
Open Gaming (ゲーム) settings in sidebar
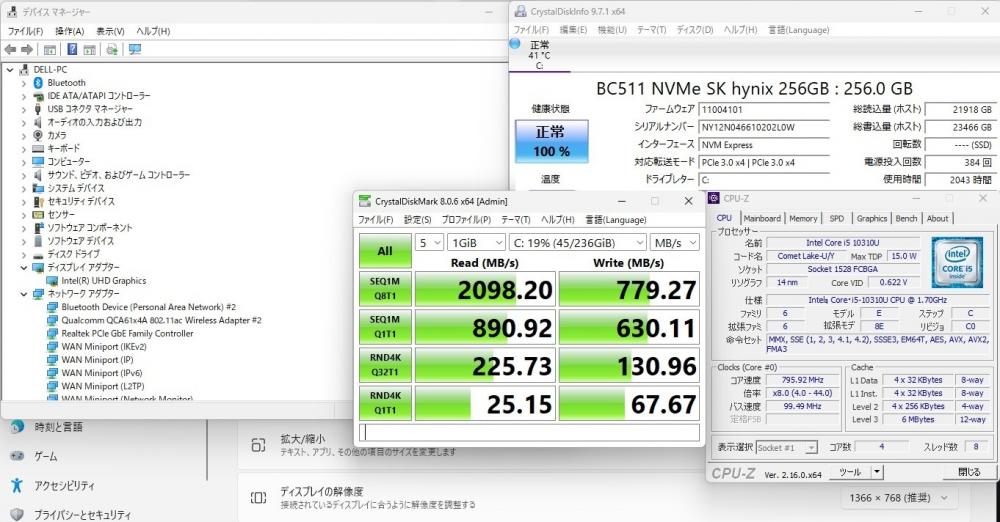46,456
